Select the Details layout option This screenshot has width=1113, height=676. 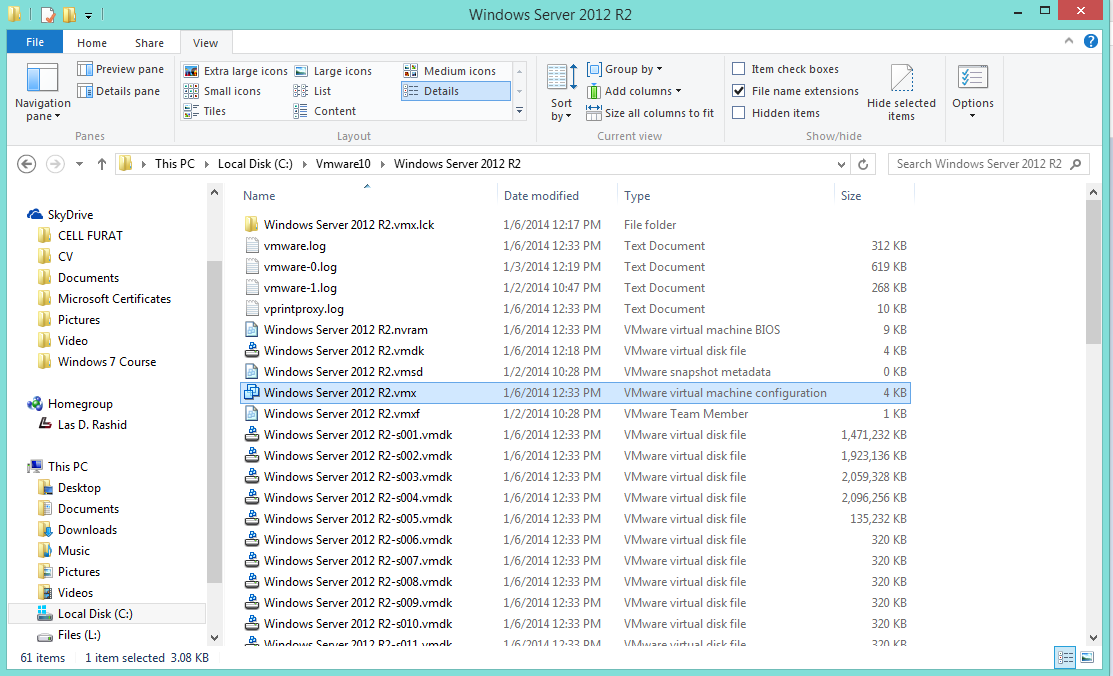click(x=456, y=91)
